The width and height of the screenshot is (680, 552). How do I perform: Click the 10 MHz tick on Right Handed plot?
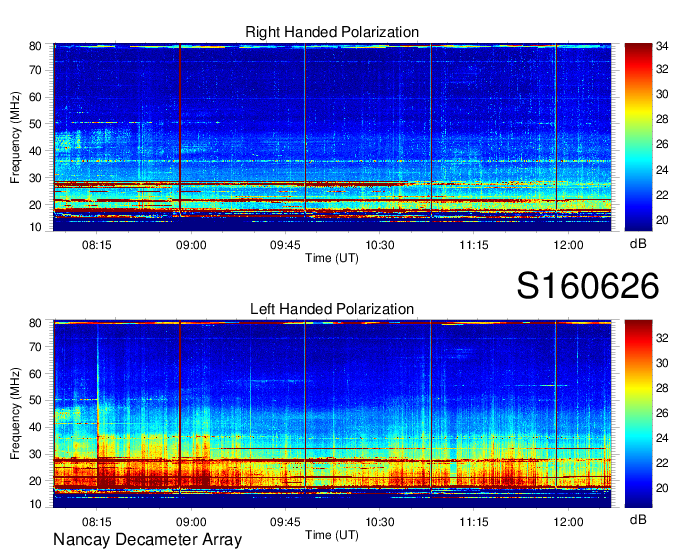(x=35, y=227)
